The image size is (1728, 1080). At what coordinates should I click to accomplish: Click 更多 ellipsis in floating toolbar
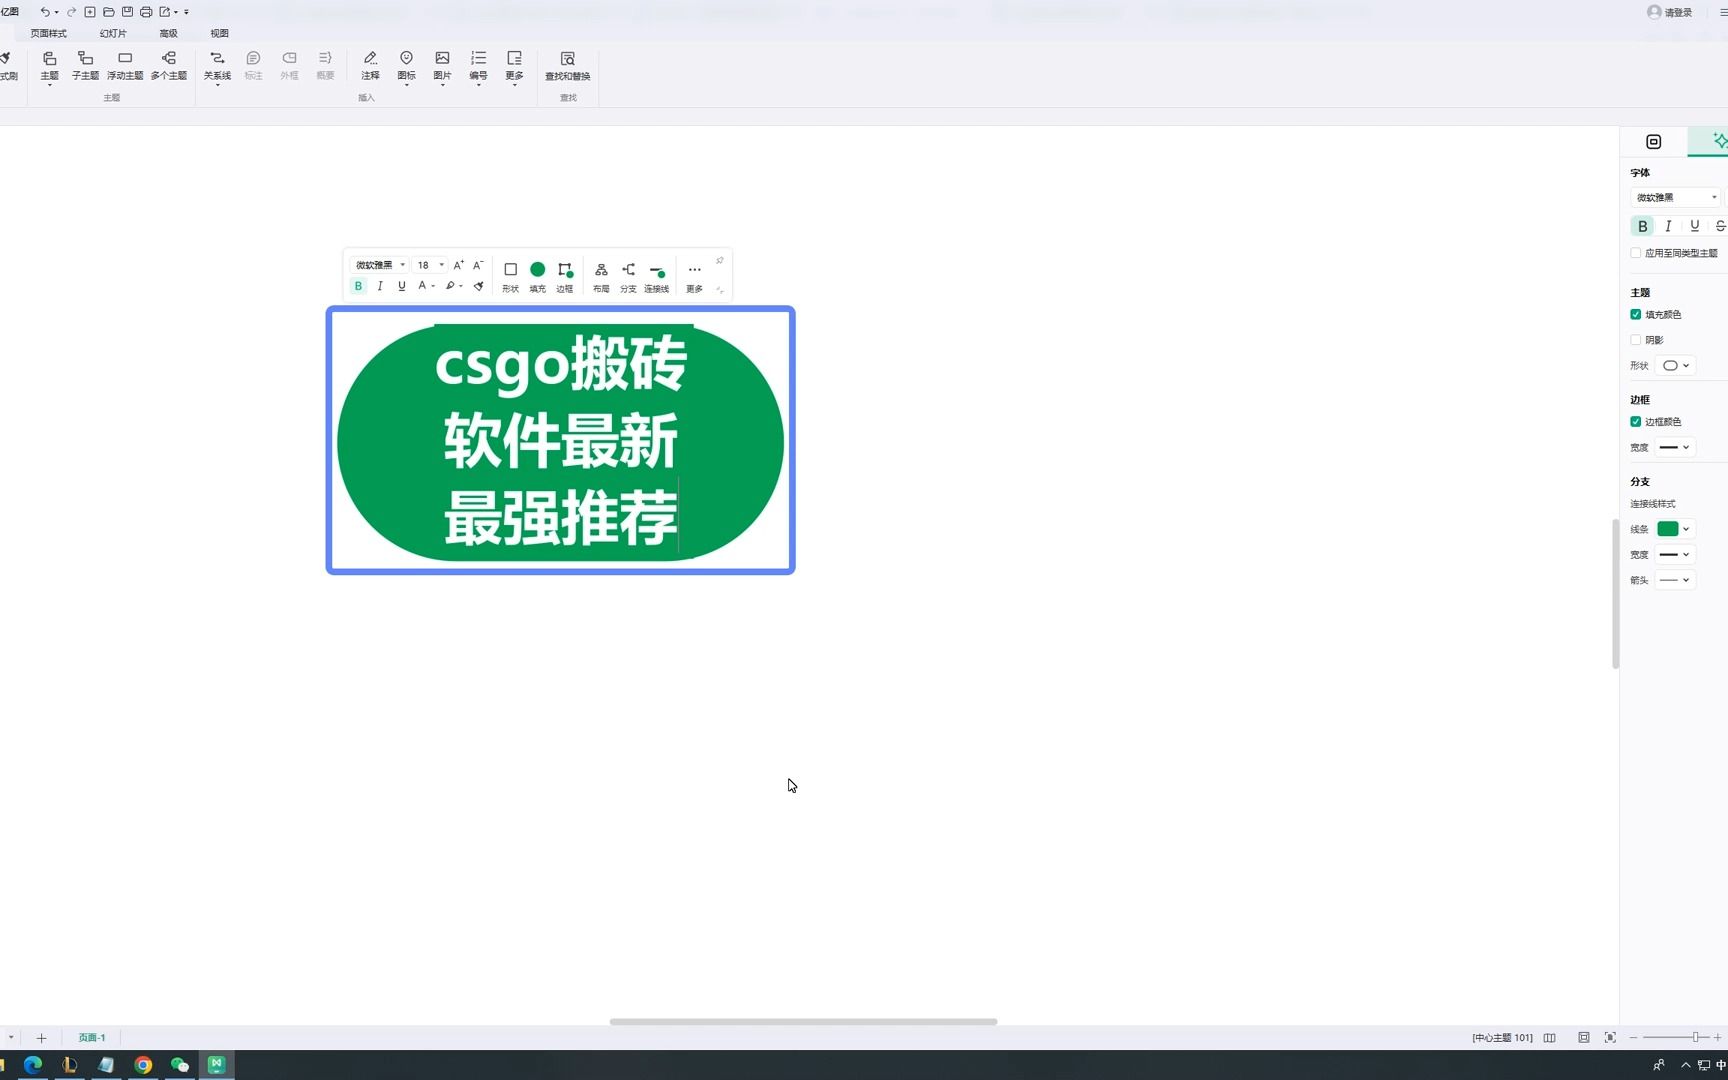pyautogui.click(x=694, y=277)
